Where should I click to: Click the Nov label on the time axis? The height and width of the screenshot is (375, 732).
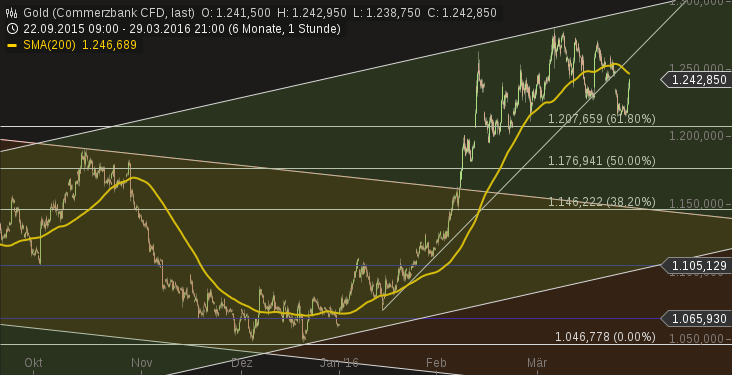pos(141,363)
